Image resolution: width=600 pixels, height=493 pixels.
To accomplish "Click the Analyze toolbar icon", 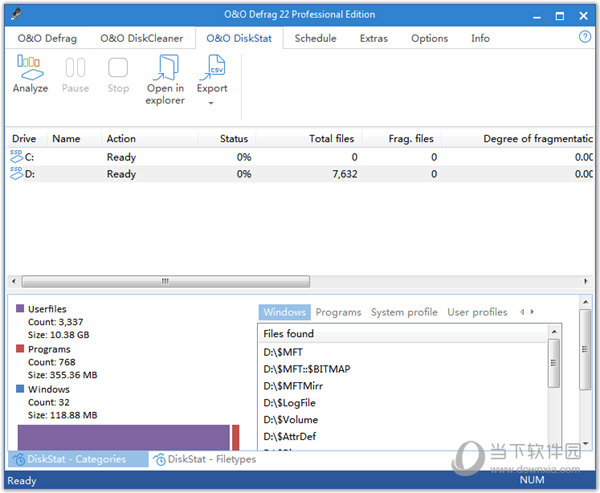I will [x=30, y=67].
